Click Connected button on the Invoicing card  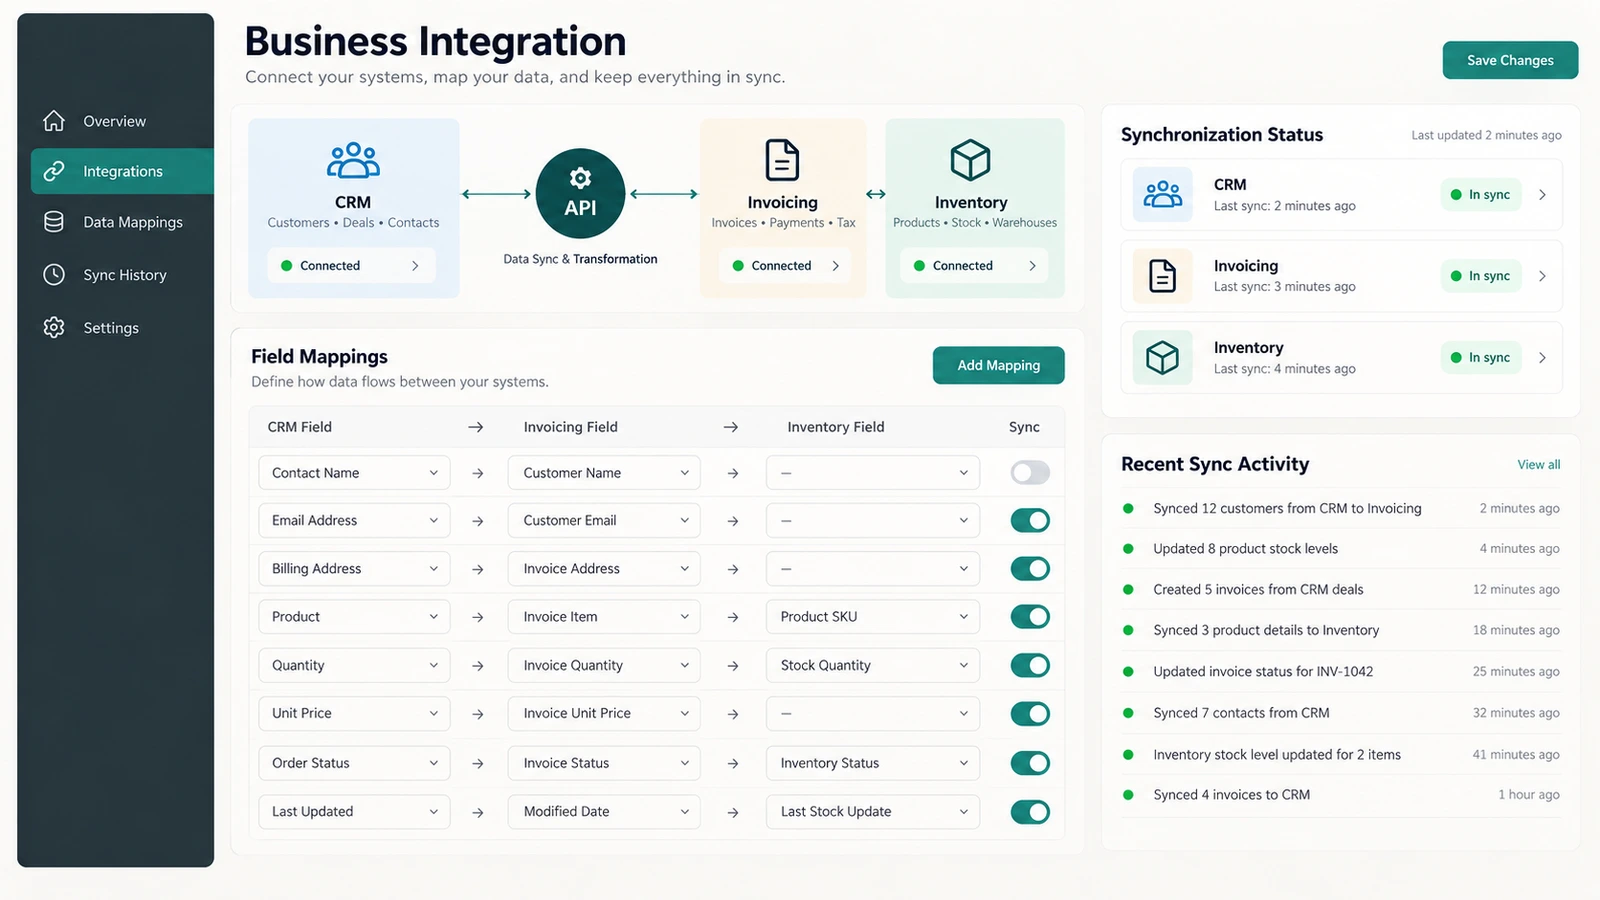[784, 266]
